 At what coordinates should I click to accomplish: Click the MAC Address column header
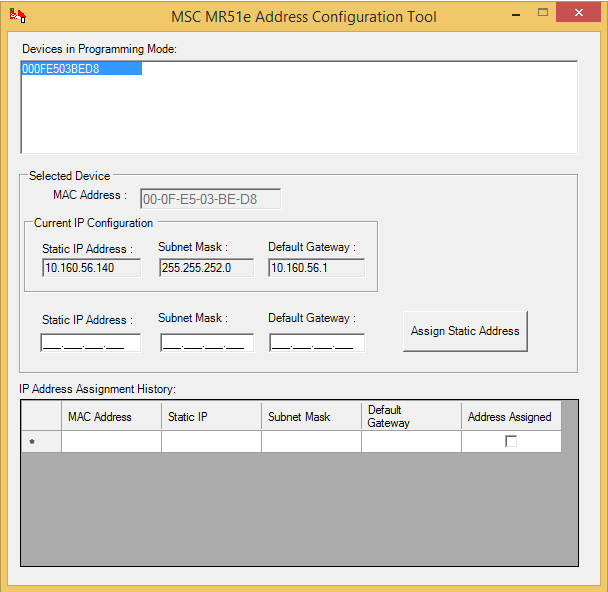[111, 416]
